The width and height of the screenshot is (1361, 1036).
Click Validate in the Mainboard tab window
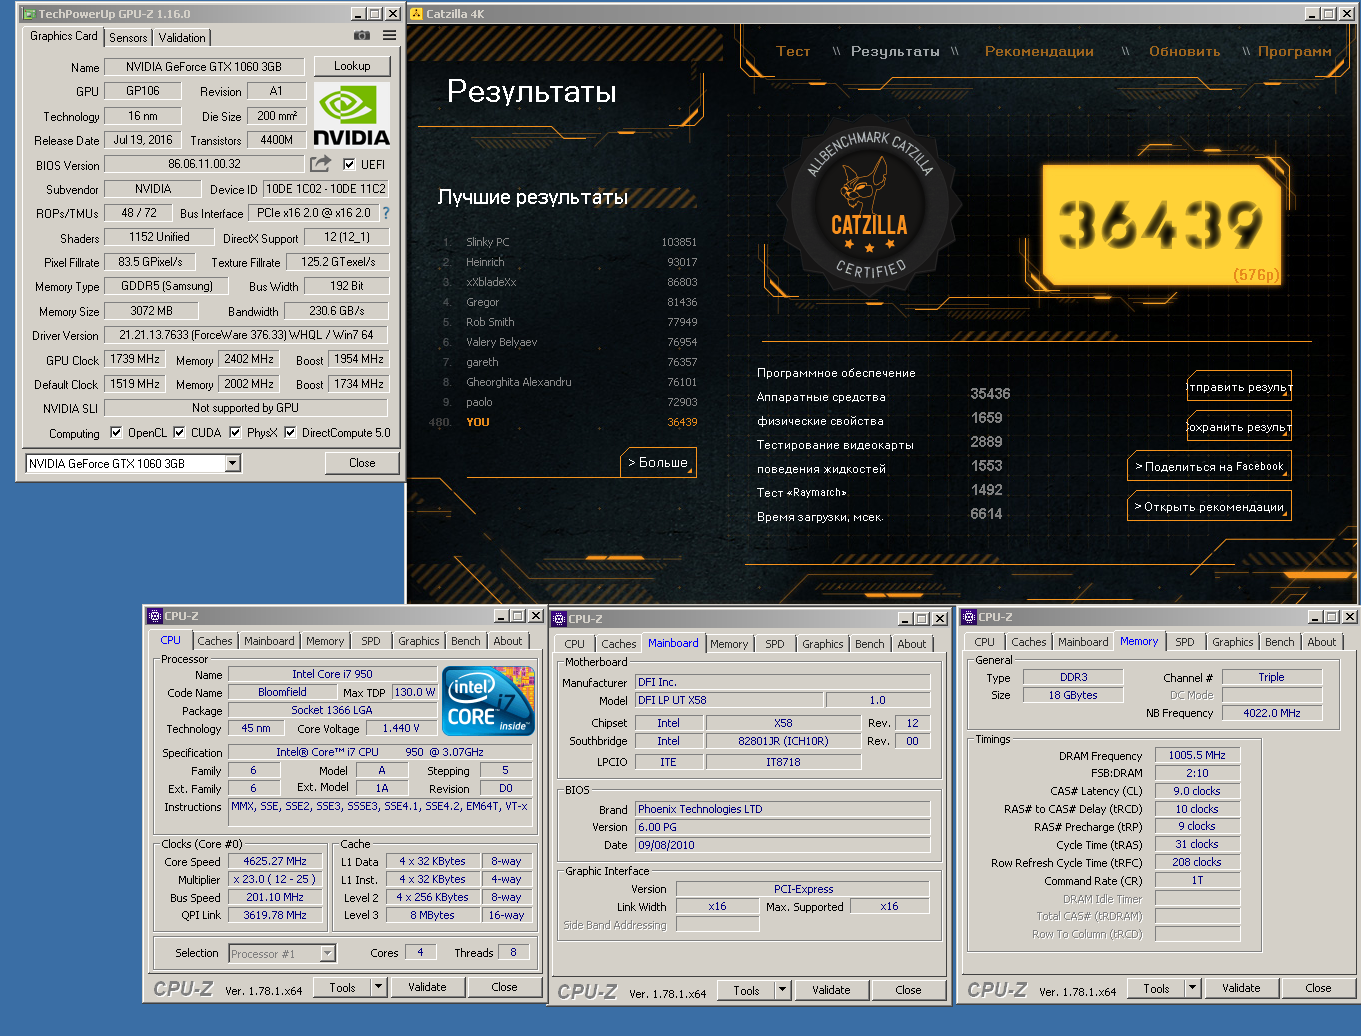[831, 990]
